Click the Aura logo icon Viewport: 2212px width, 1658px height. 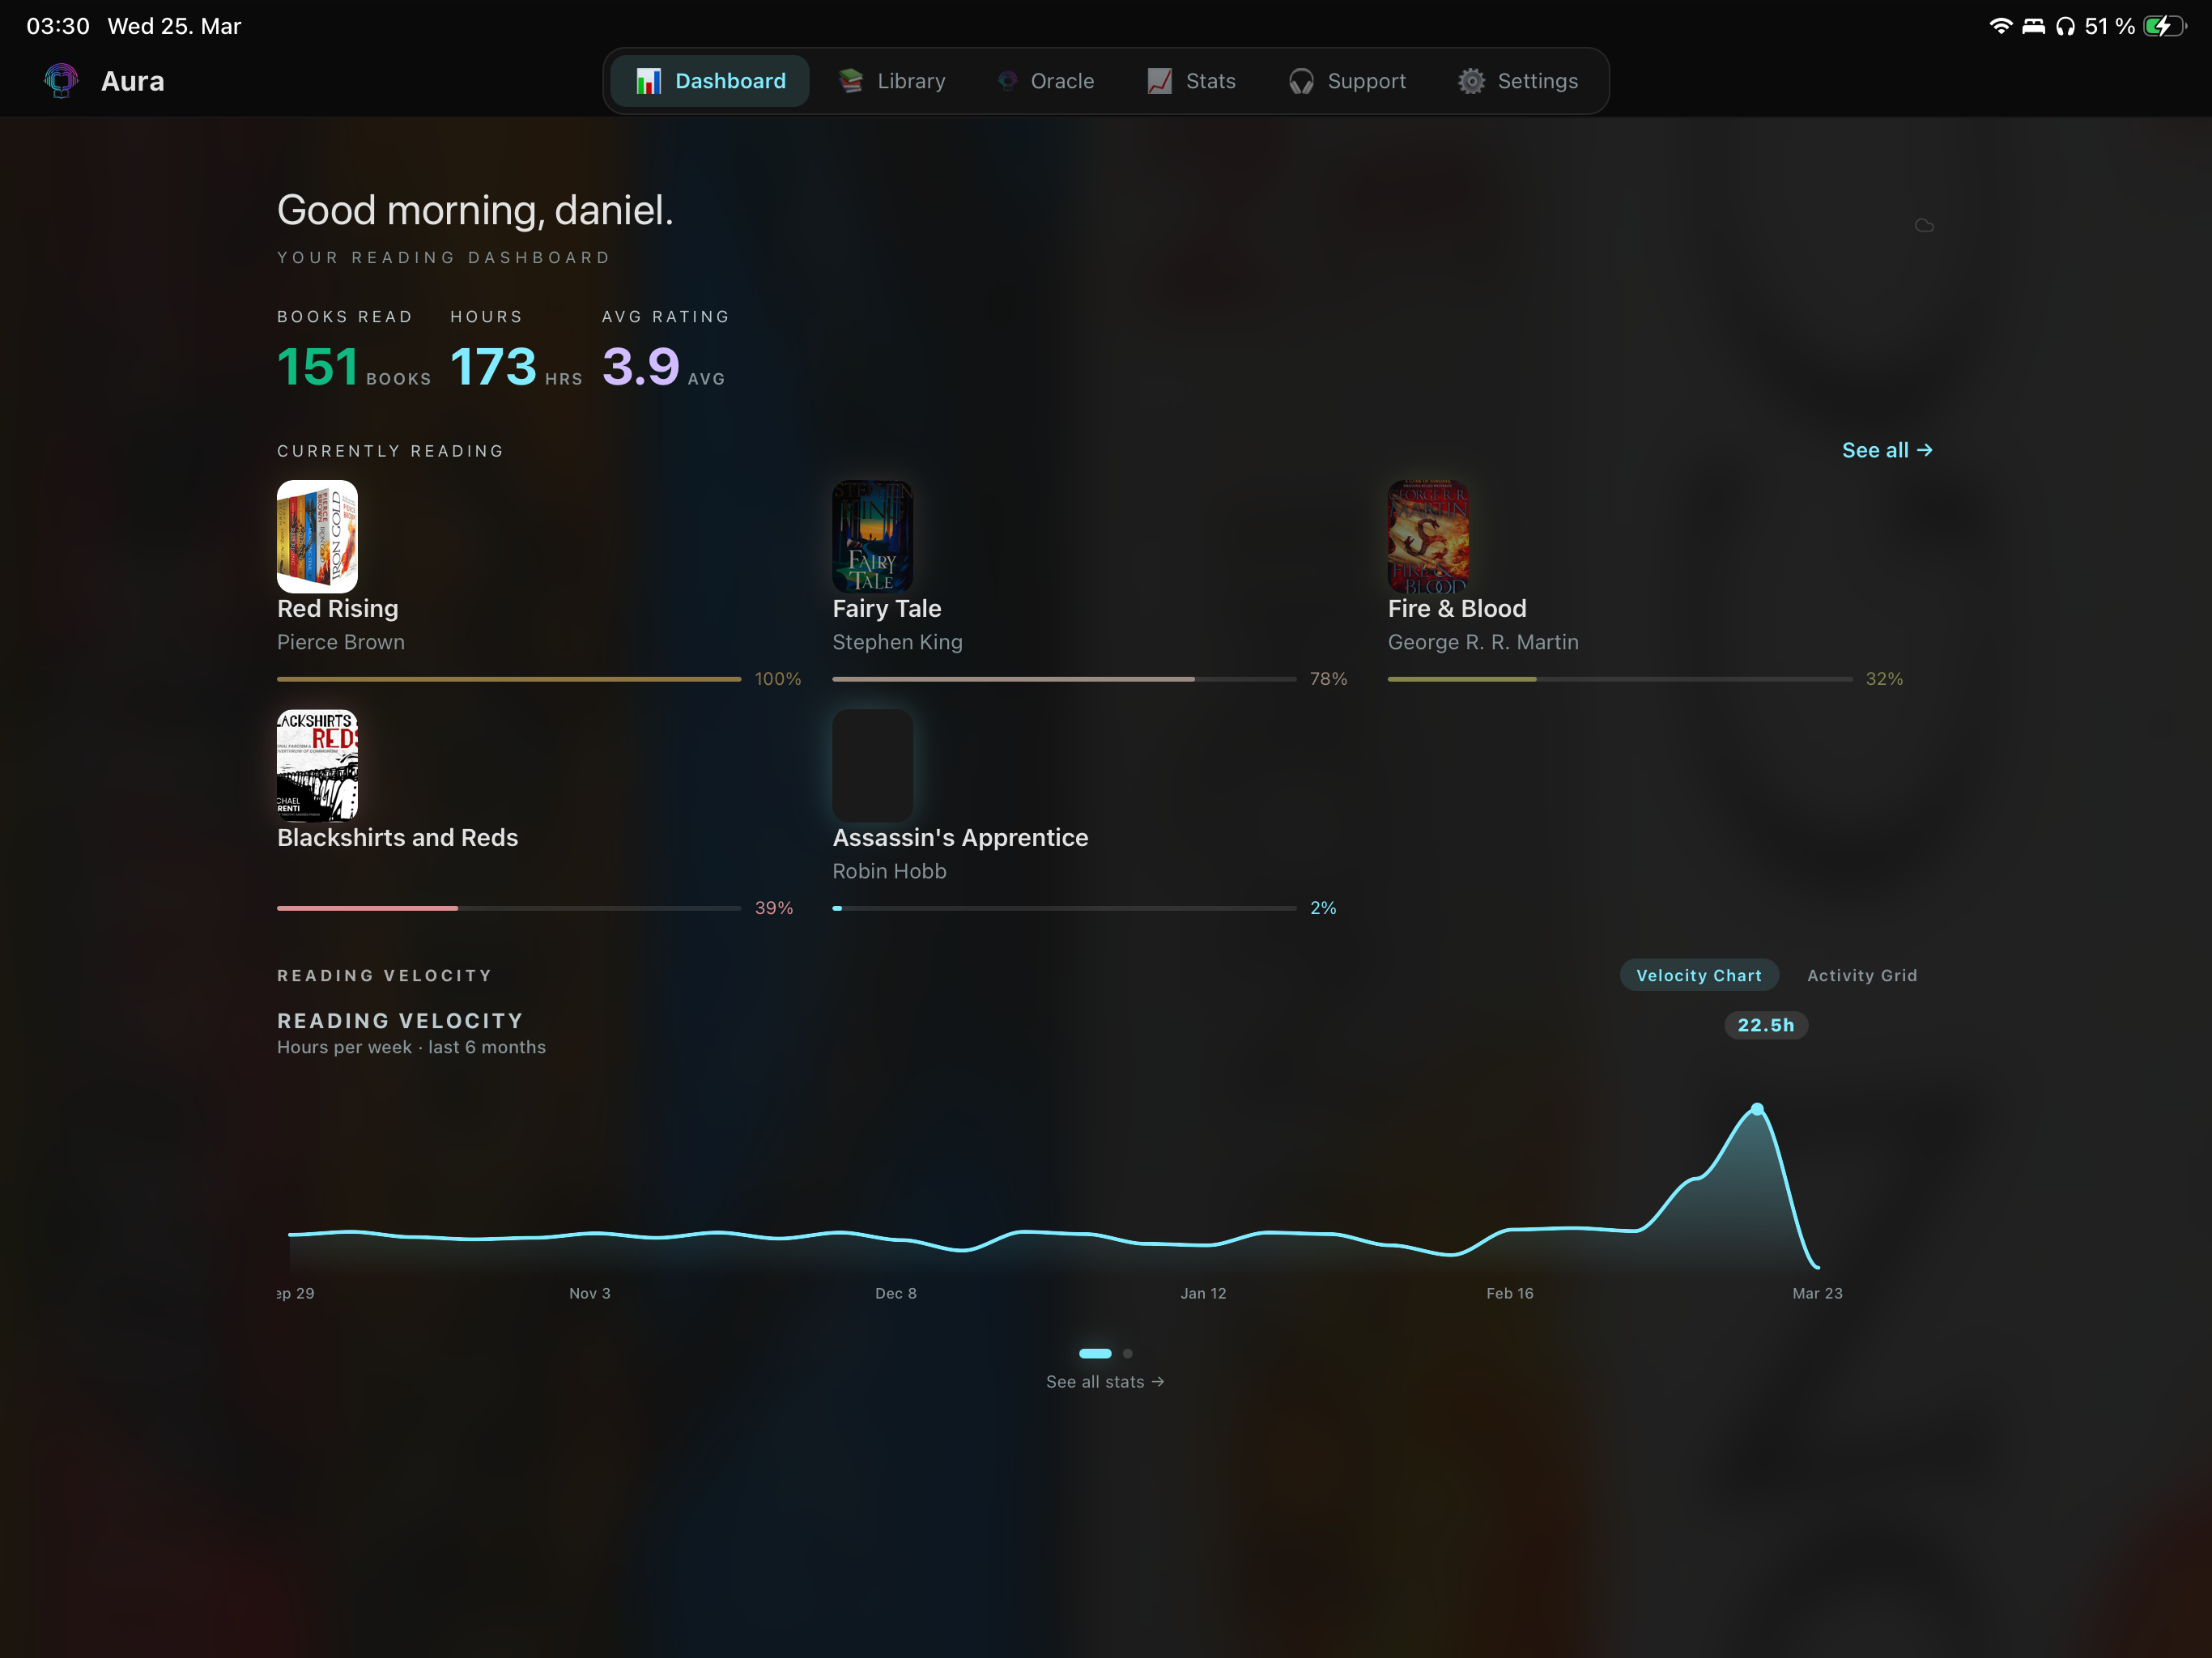click(x=61, y=81)
